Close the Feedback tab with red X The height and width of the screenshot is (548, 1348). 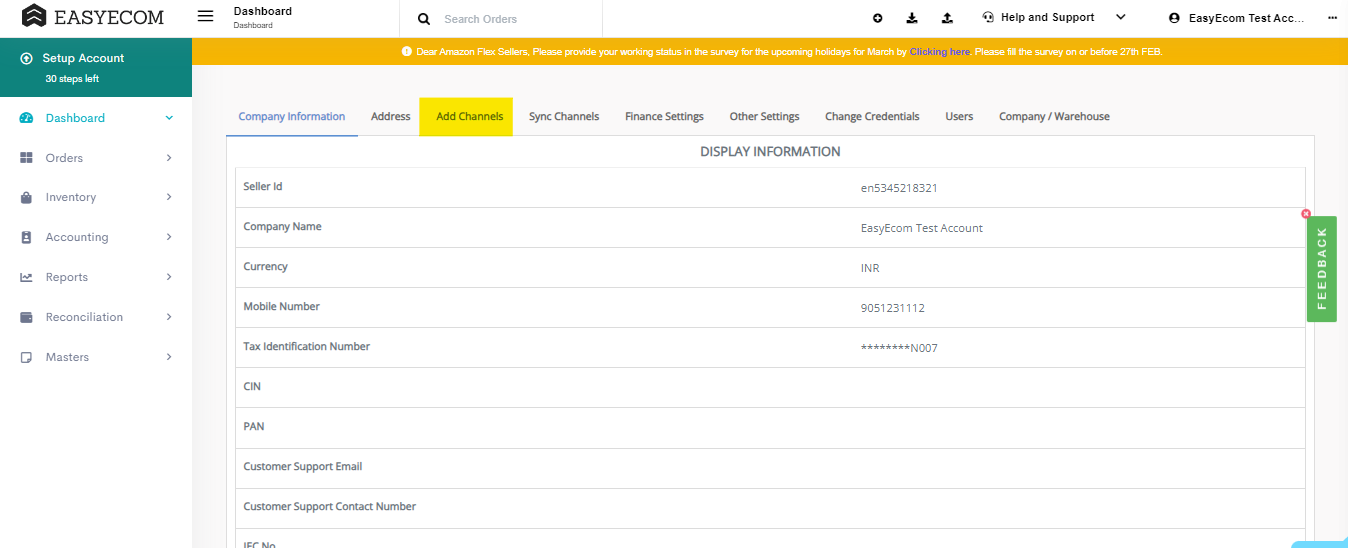tap(1306, 214)
